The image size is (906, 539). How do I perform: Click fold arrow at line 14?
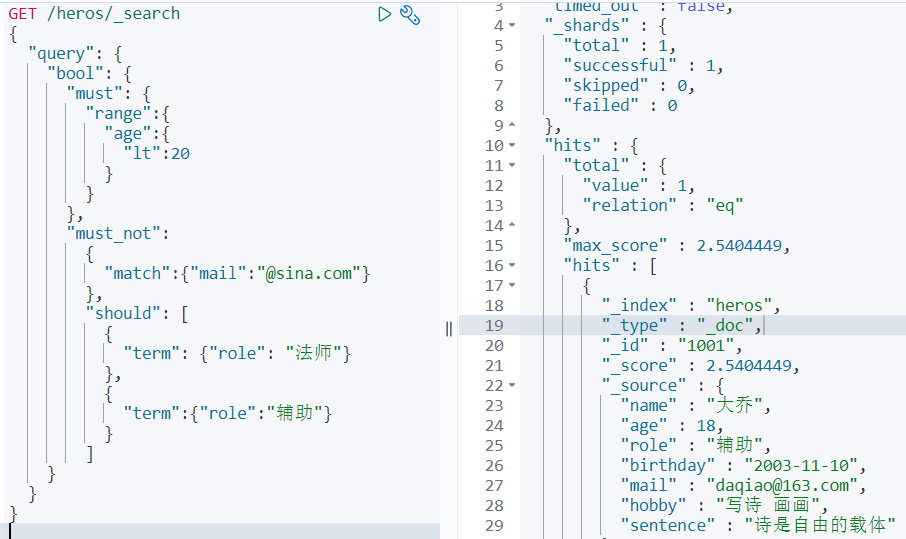512,225
